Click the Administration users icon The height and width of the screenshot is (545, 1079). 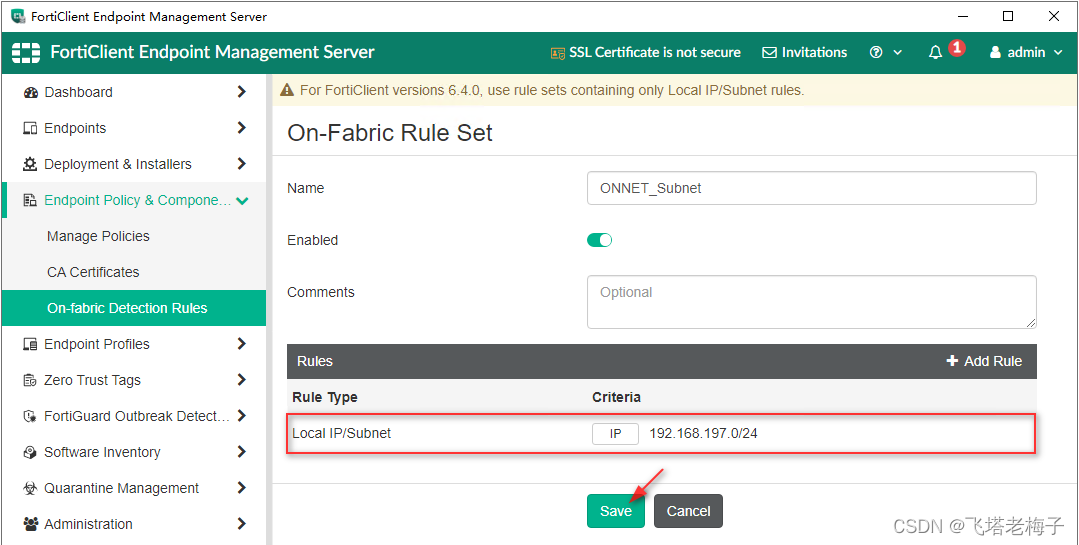pyautogui.click(x=30, y=524)
